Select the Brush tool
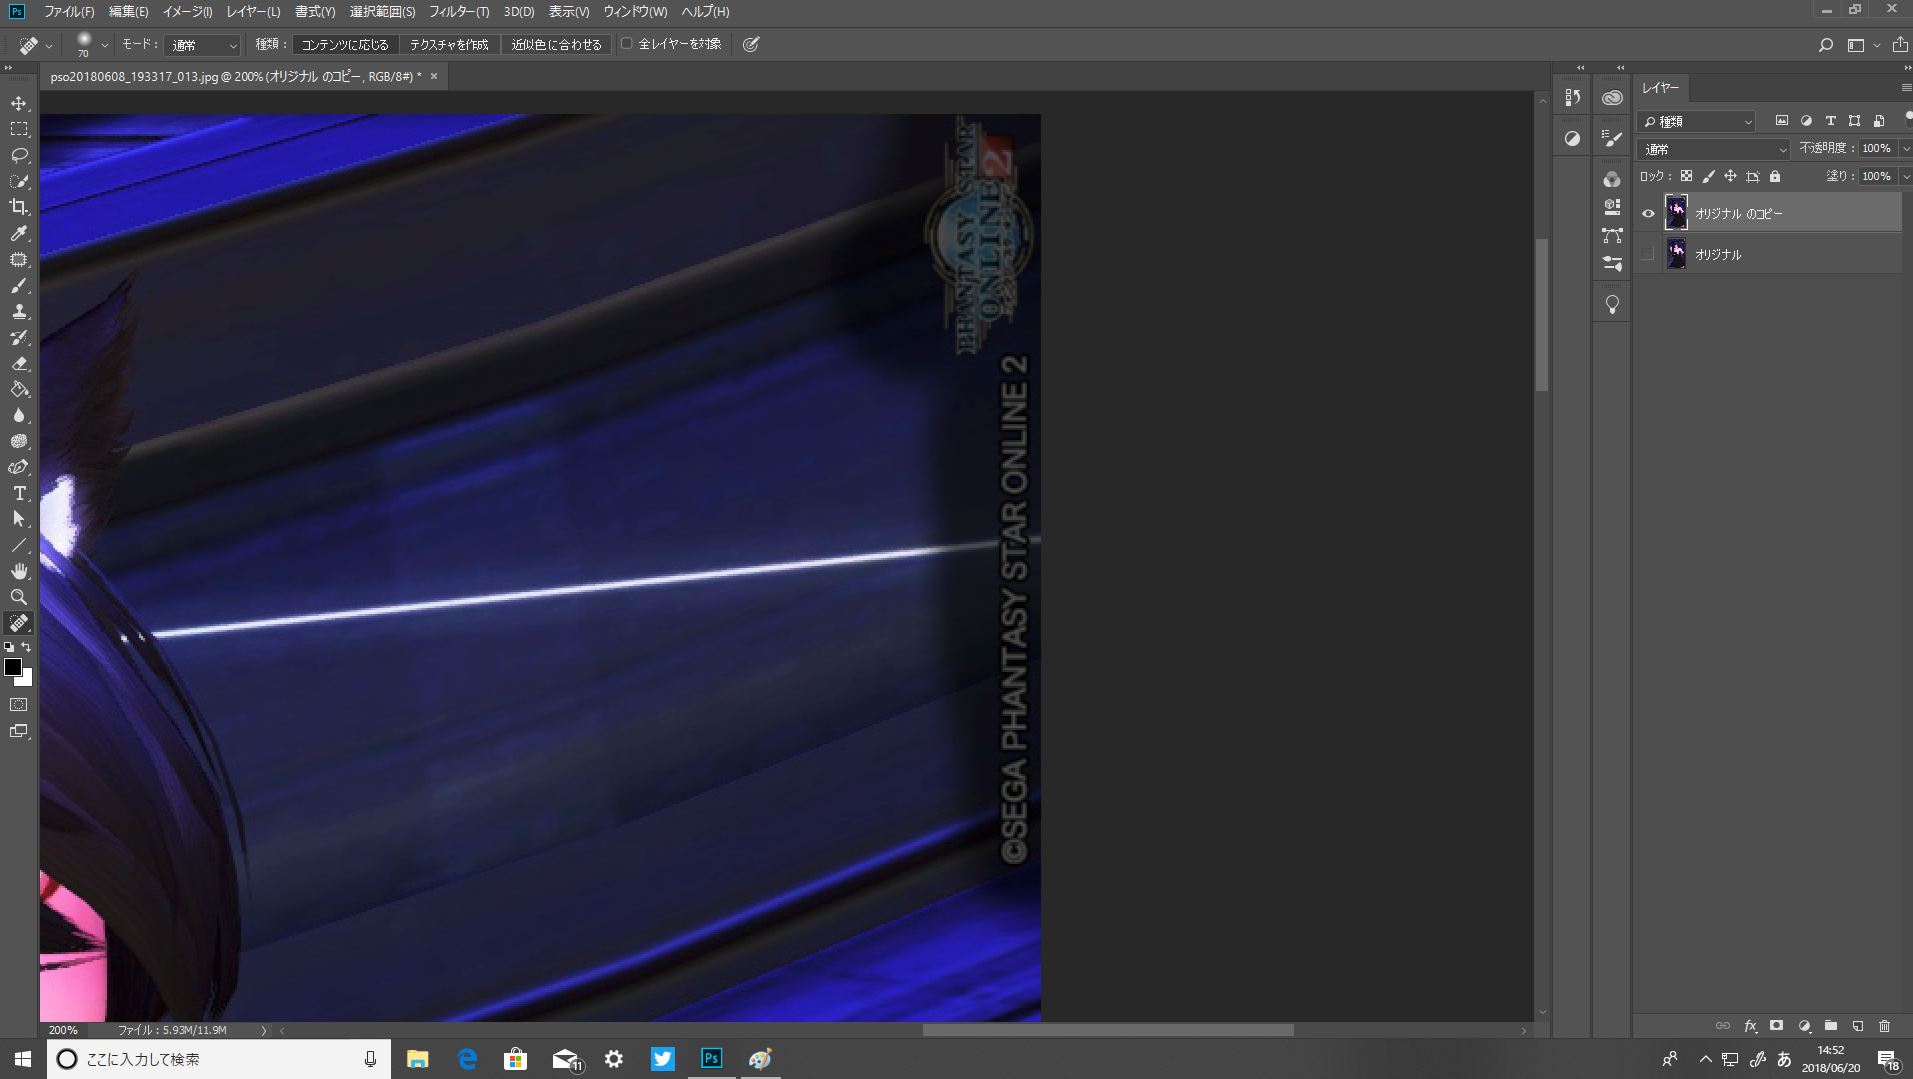Image resolution: width=1913 pixels, height=1079 pixels. 19,286
